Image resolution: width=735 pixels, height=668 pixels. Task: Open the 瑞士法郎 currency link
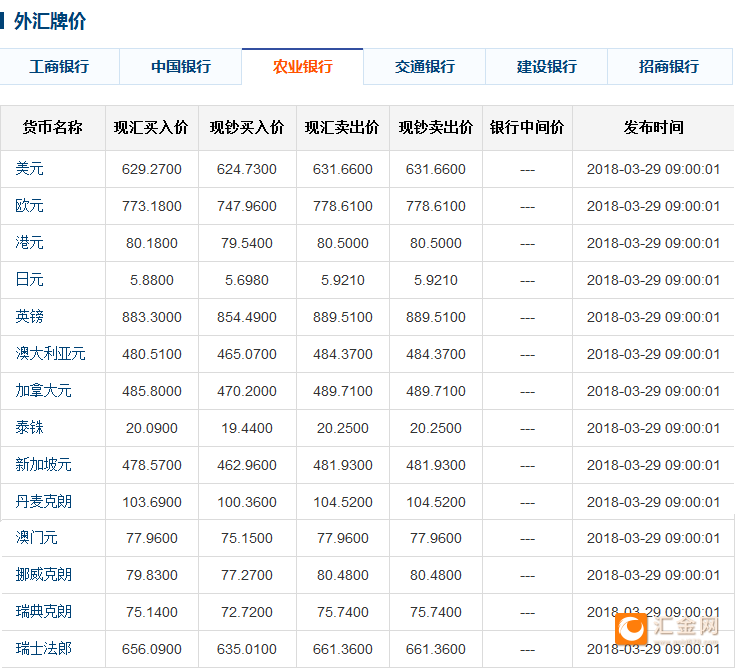coord(43,649)
